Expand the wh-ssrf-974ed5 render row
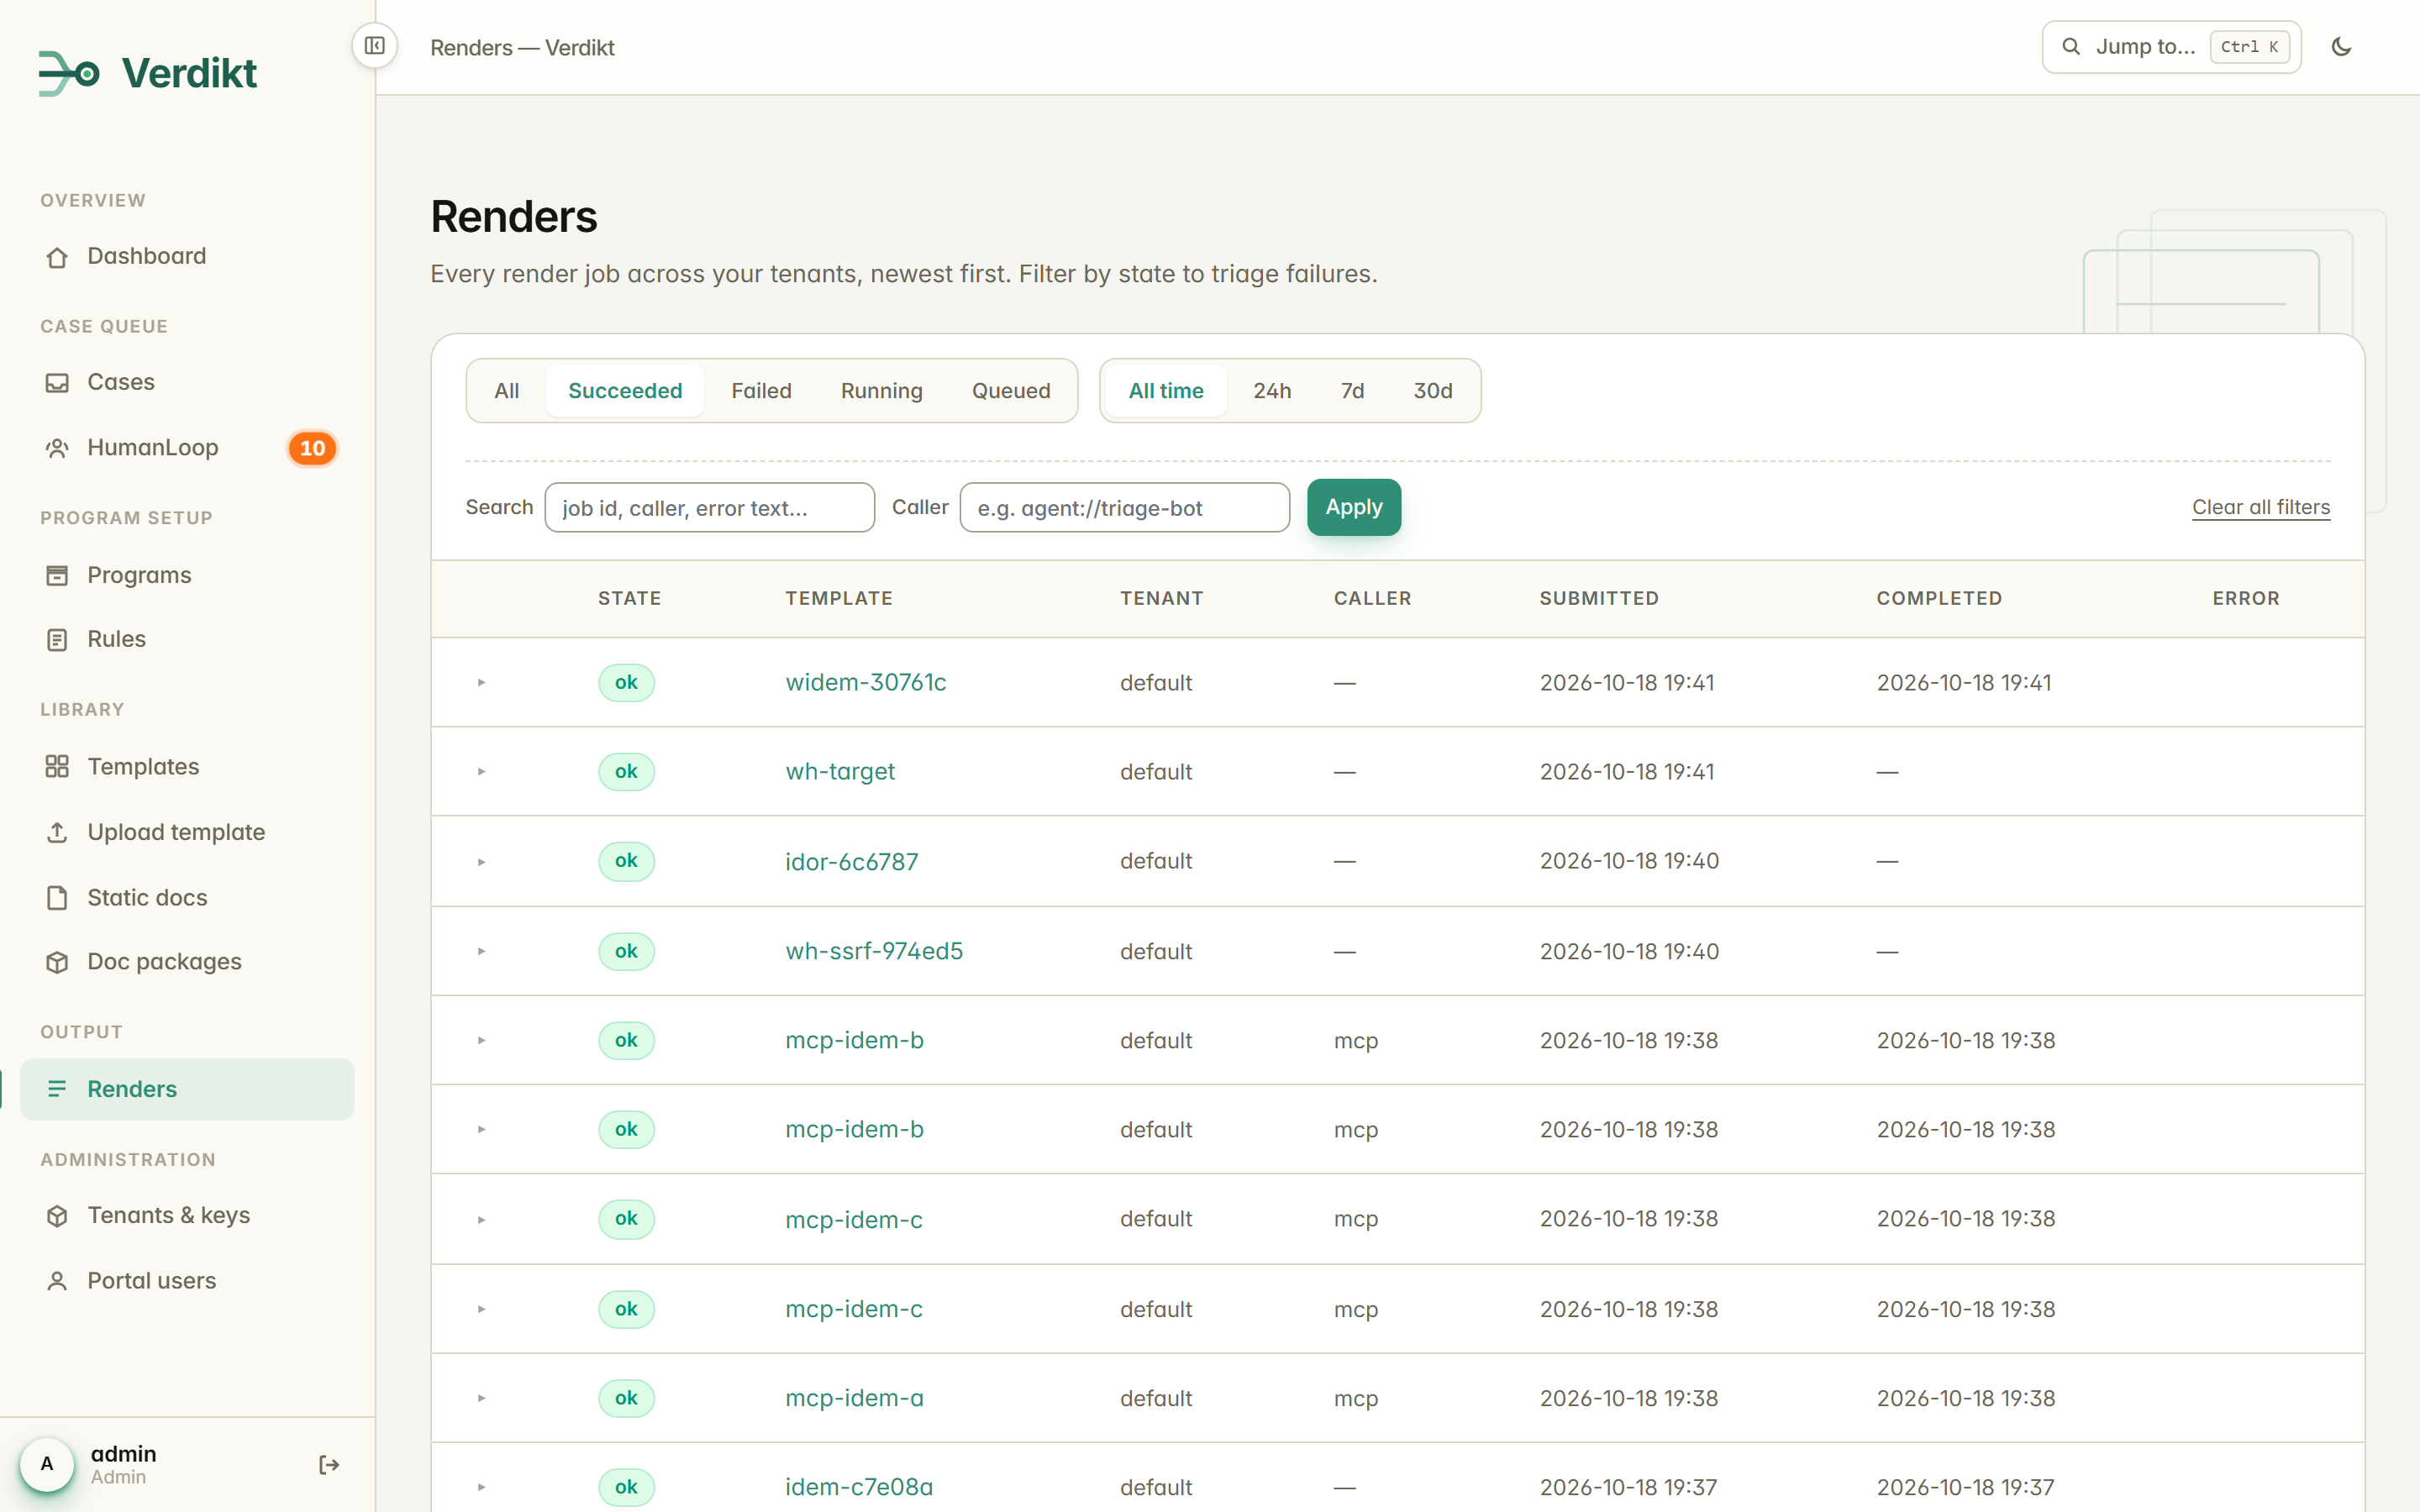This screenshot has height=1512, width=2420. coord(481,951)
